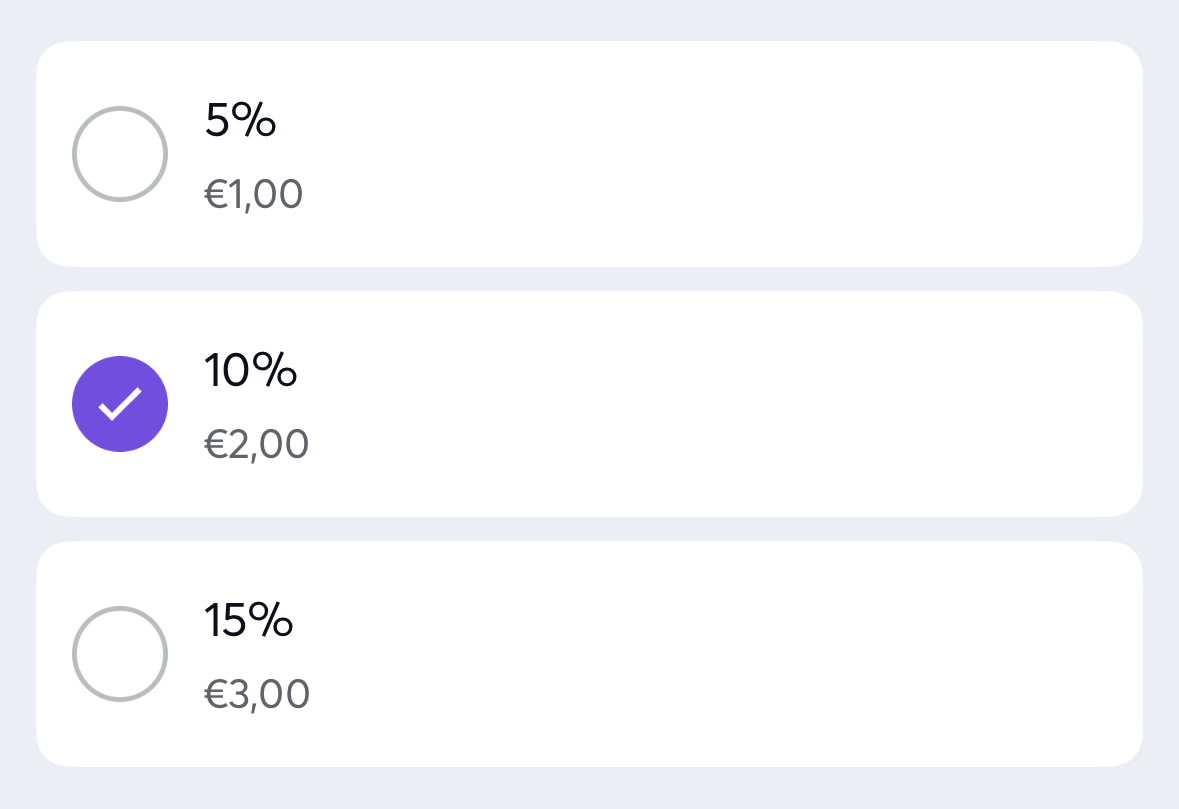This screenshot has width=1179, height=809.
Task: Click the gap between 10% and 15% cards
Action: click(589, 529)
